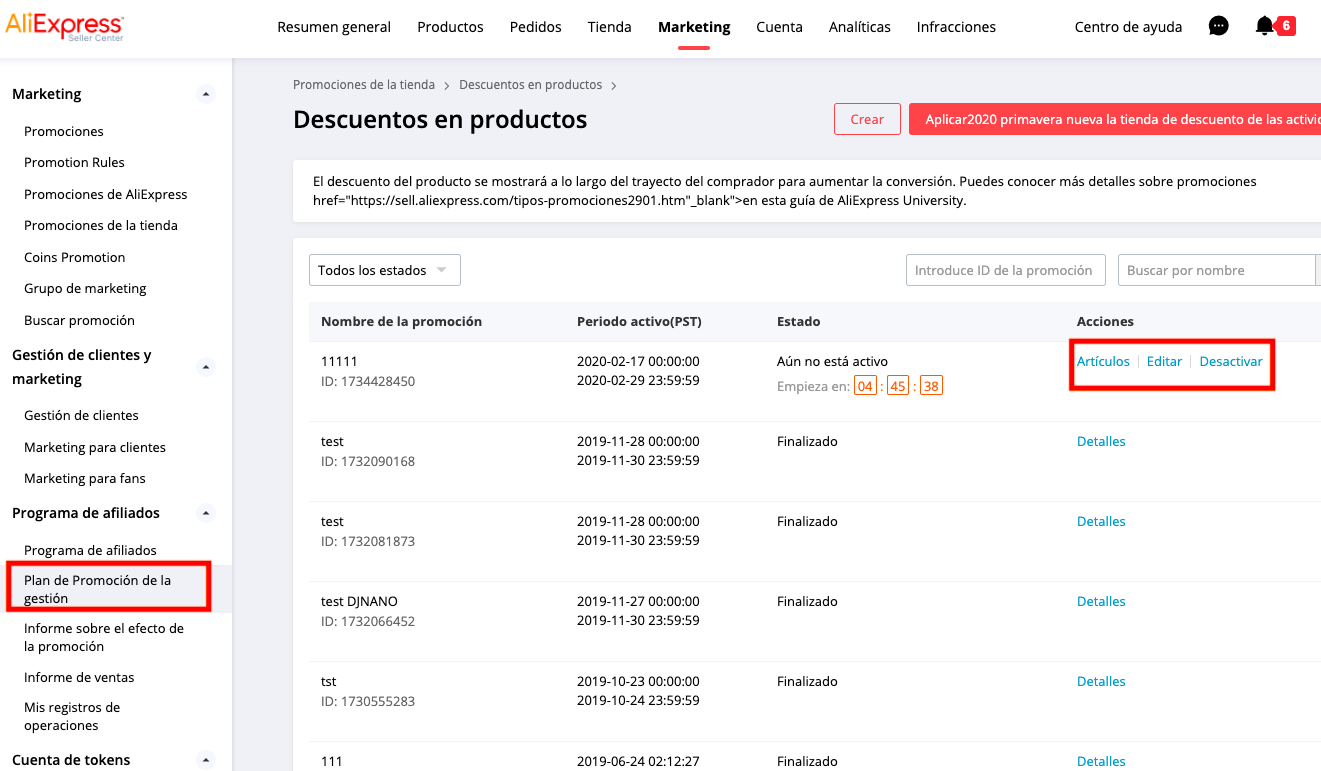Open Plan de Promoción de la gestión
This screenshot has height=771, width=1321.
[98, 589]
